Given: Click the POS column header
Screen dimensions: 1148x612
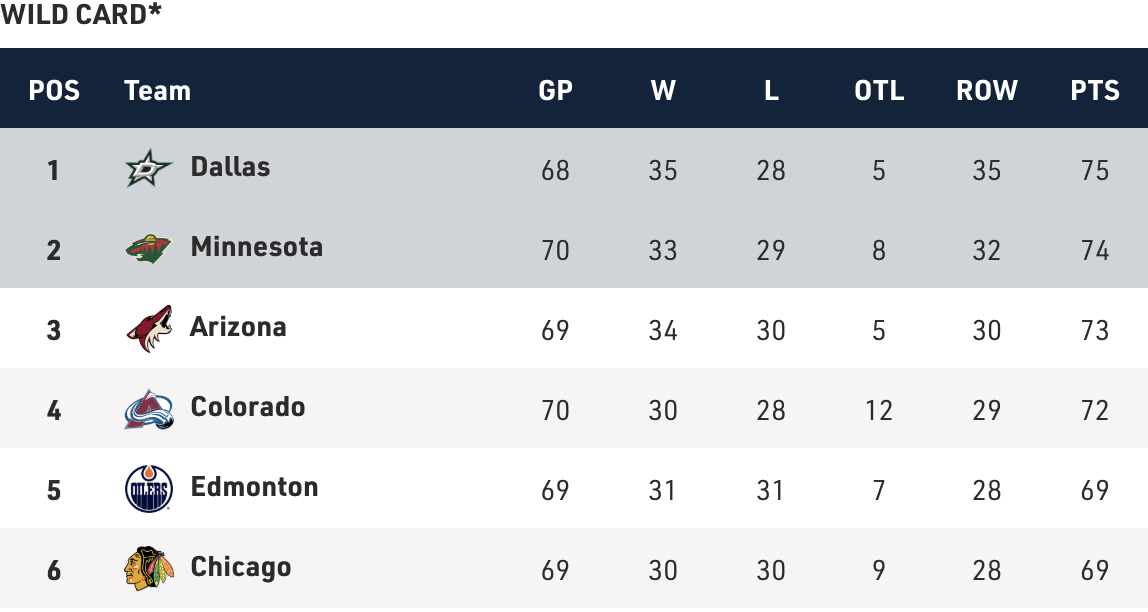Looking at the screenshot, I should pos(54,91).
